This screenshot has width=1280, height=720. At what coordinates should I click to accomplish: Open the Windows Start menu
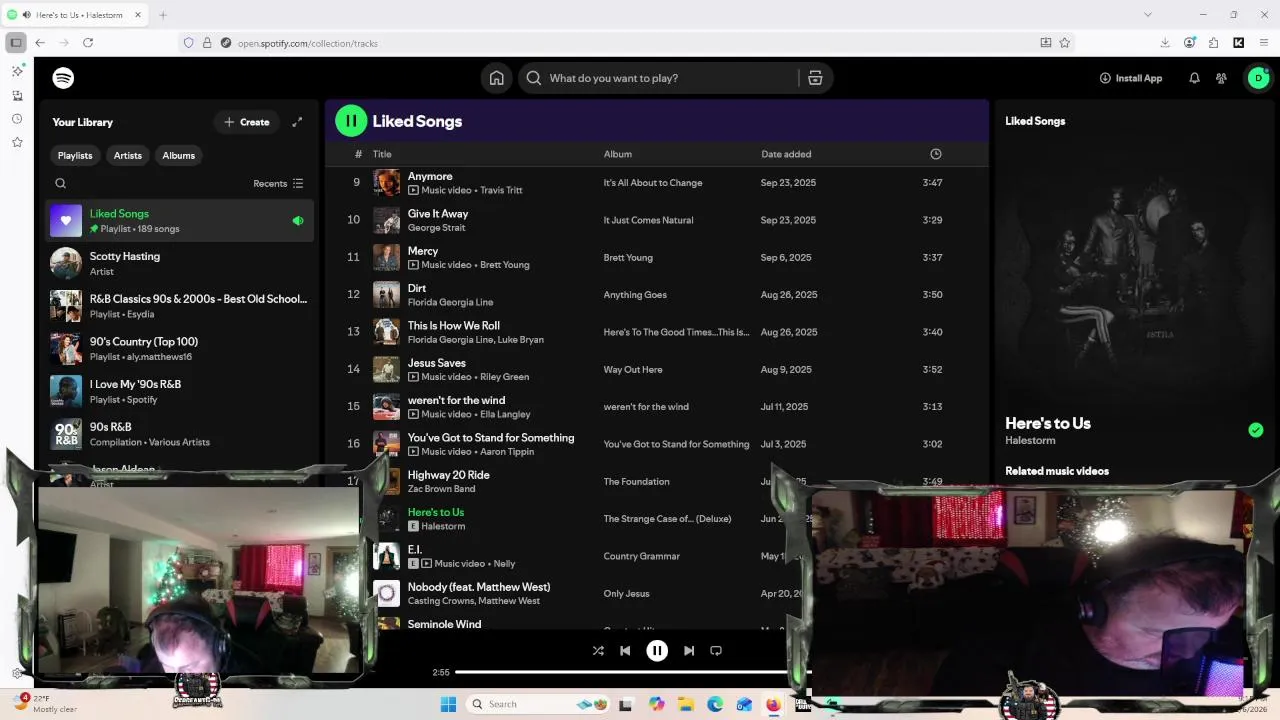(x=448, y=704)
